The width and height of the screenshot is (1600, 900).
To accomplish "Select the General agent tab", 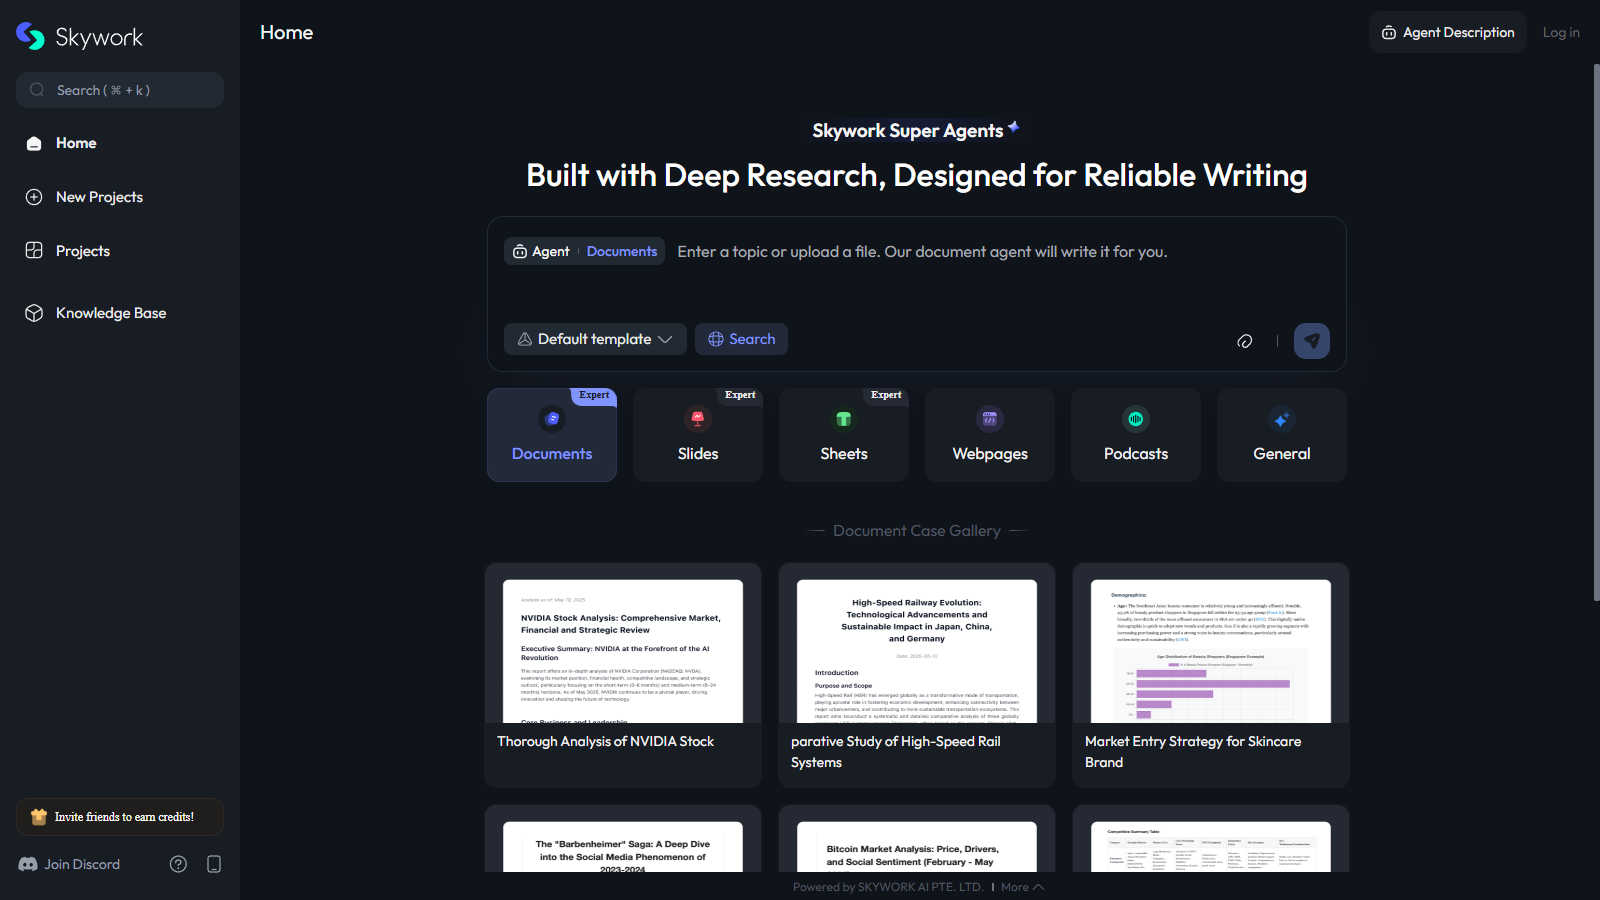I will (x=1282, y=435).
